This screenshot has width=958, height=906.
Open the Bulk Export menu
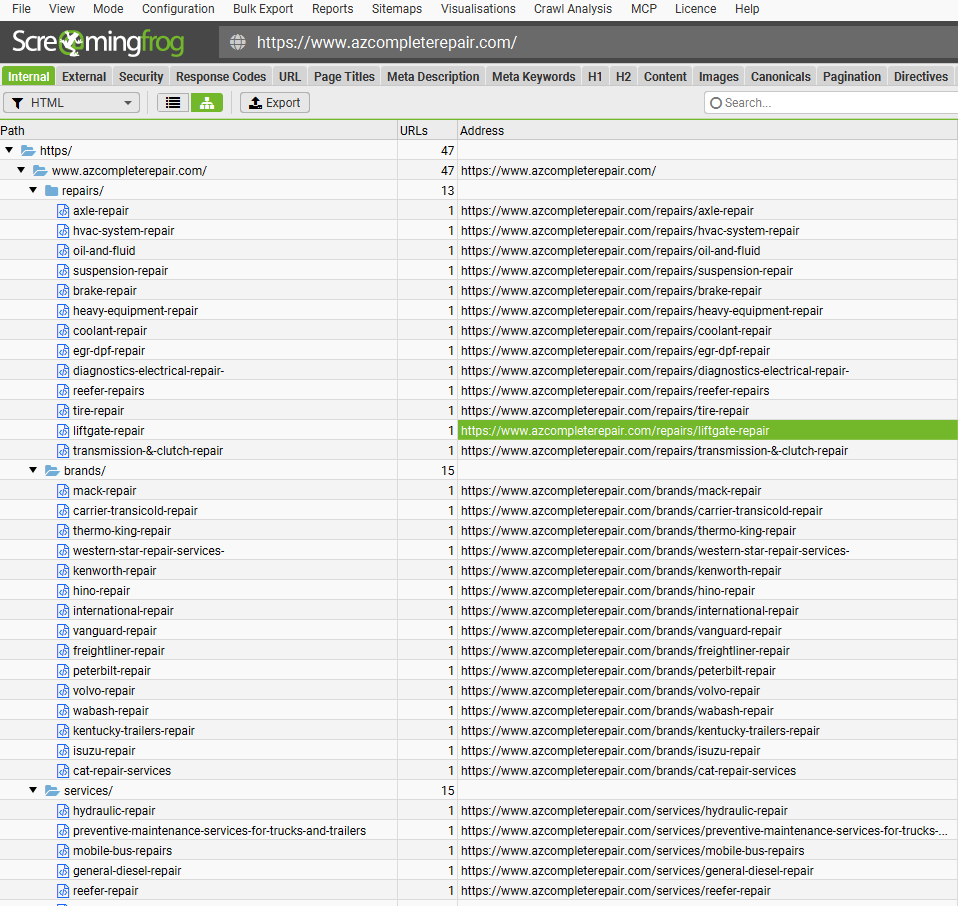[263, 9]
